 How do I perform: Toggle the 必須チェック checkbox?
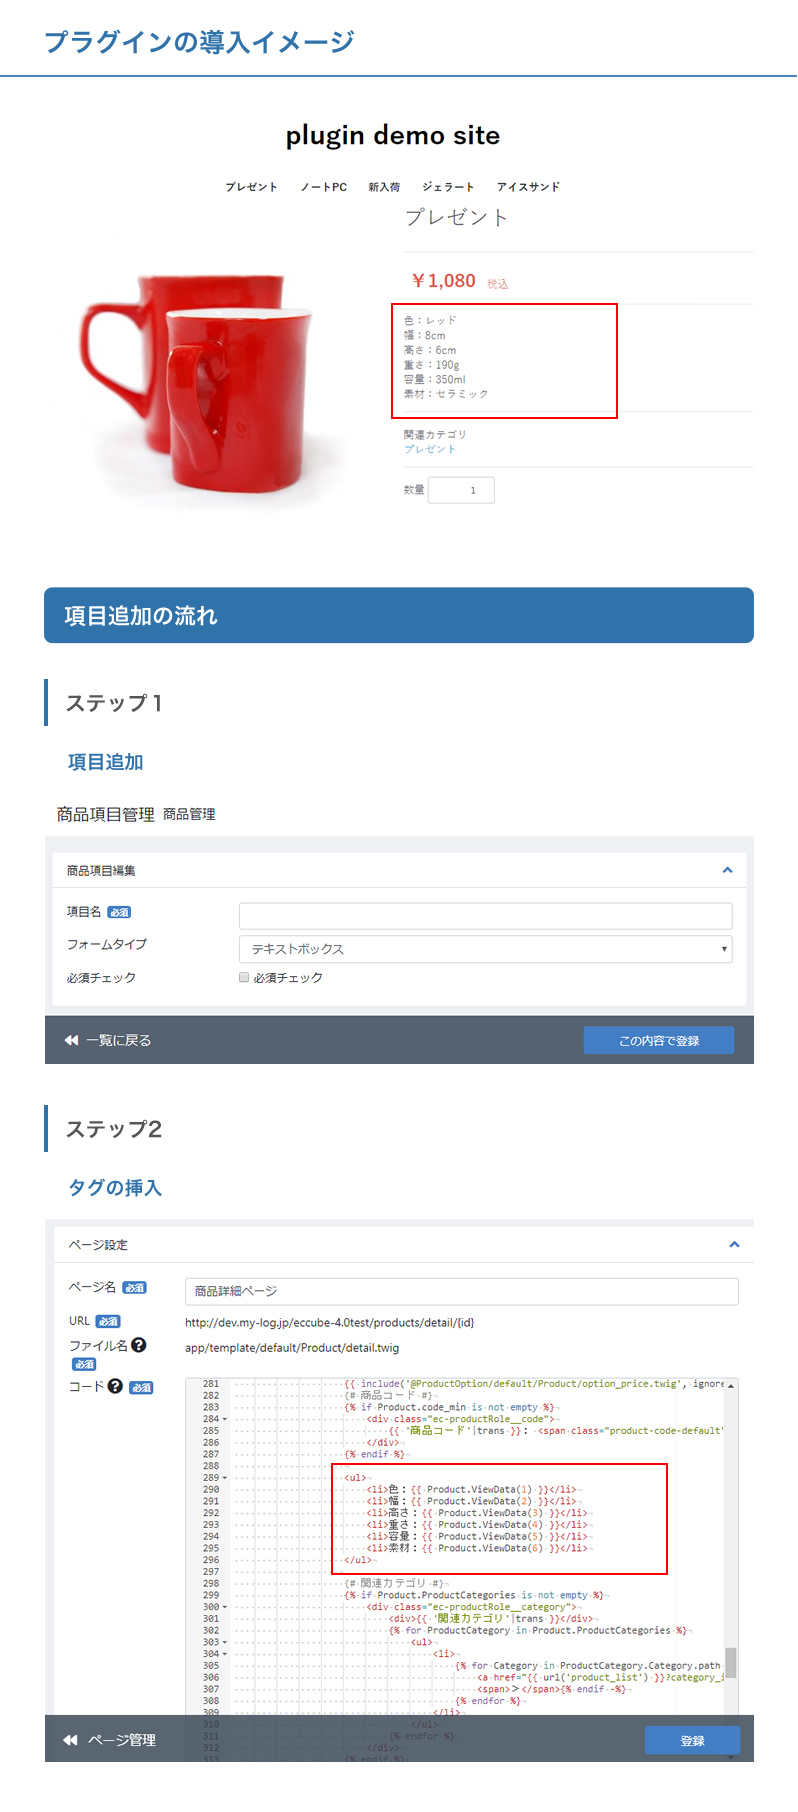[x=244, y=977]
